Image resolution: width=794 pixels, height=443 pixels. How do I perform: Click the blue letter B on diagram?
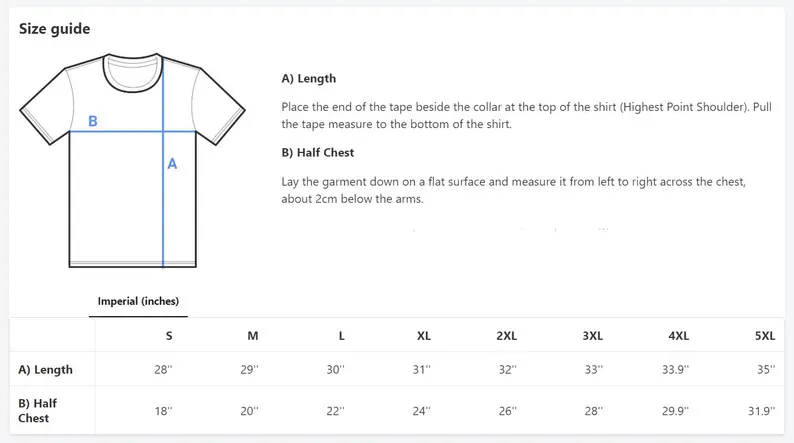coord(93,121)
